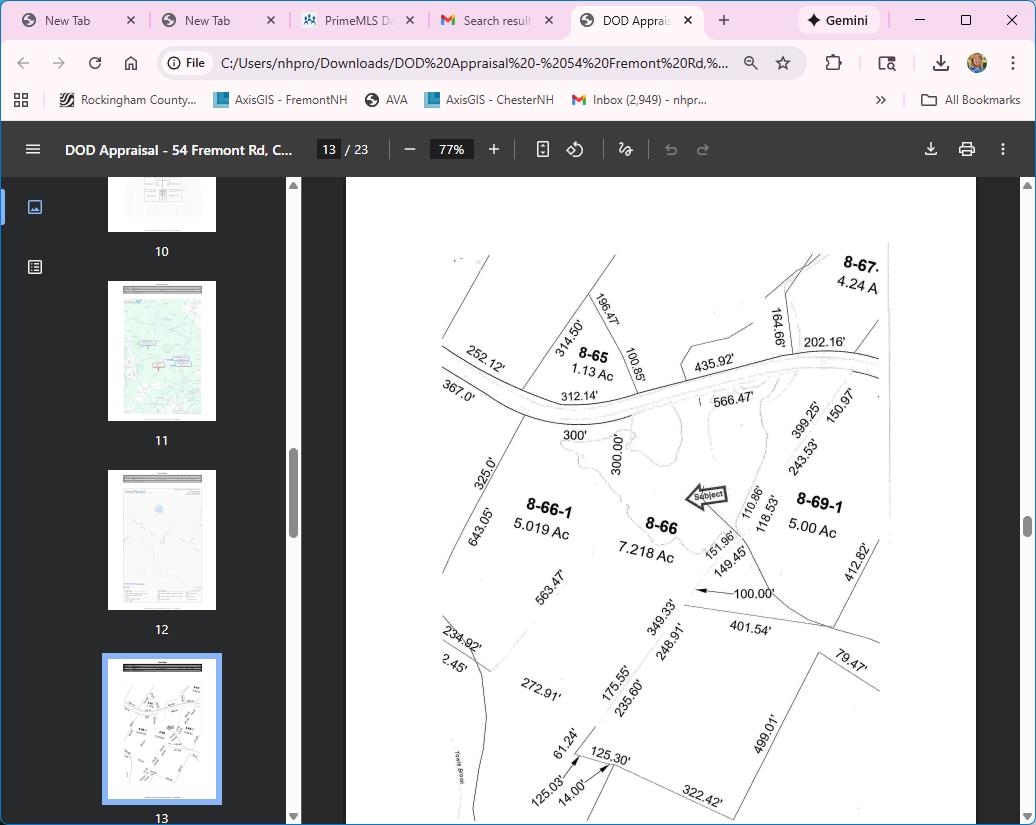Screen dimensions: 1036x825
Task: Zoom out using the minus button
Action: (410, 149)
